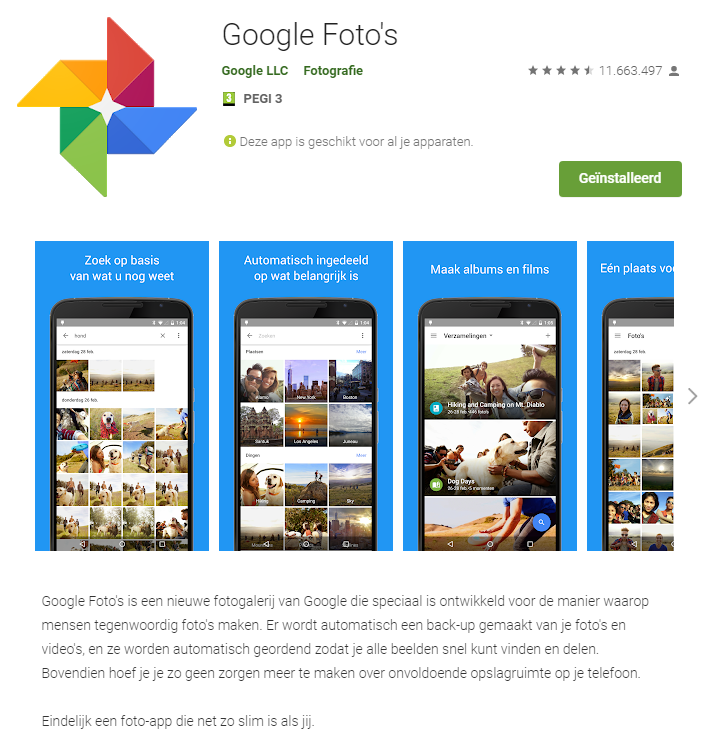Screen dimensions: 702x735
Task: Click the star rating icons
Action: click(x=560, y=71)
